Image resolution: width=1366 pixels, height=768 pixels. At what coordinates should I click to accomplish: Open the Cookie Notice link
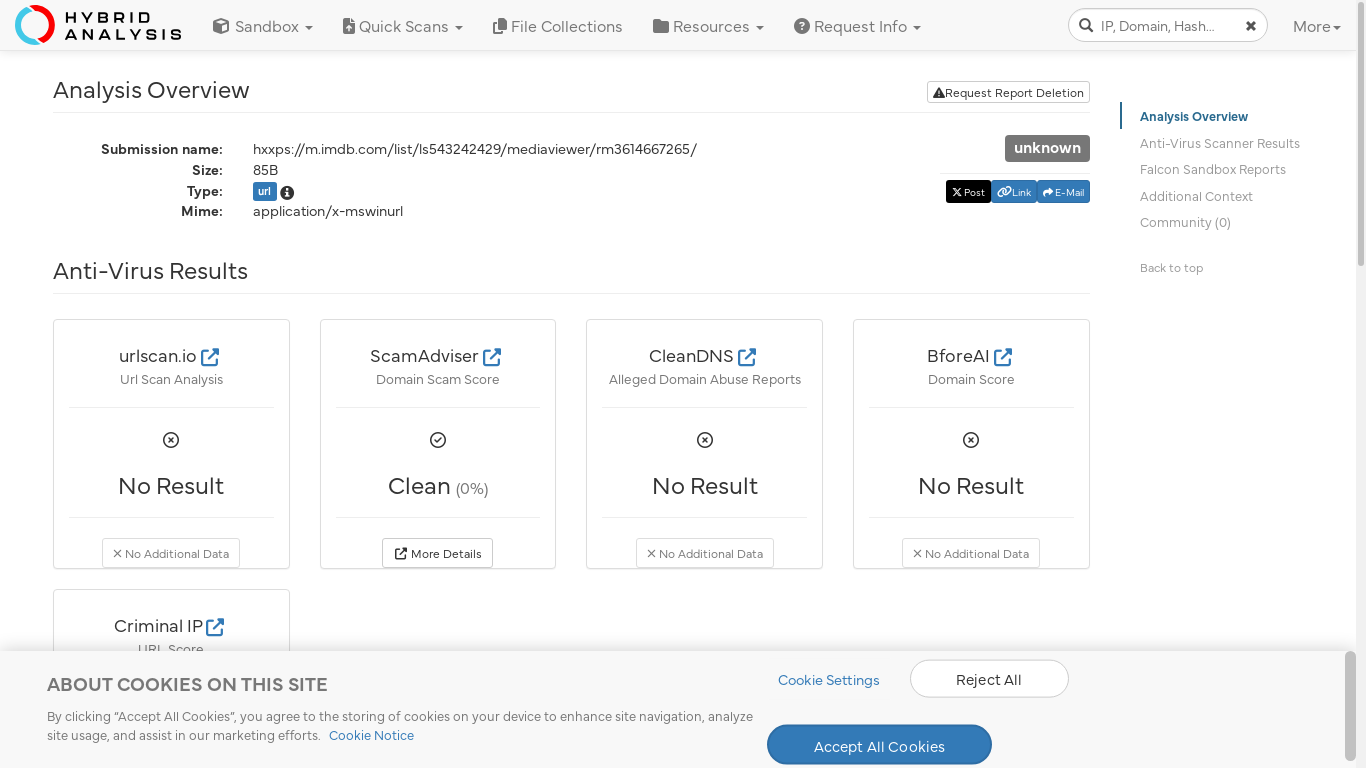(371, 735)
